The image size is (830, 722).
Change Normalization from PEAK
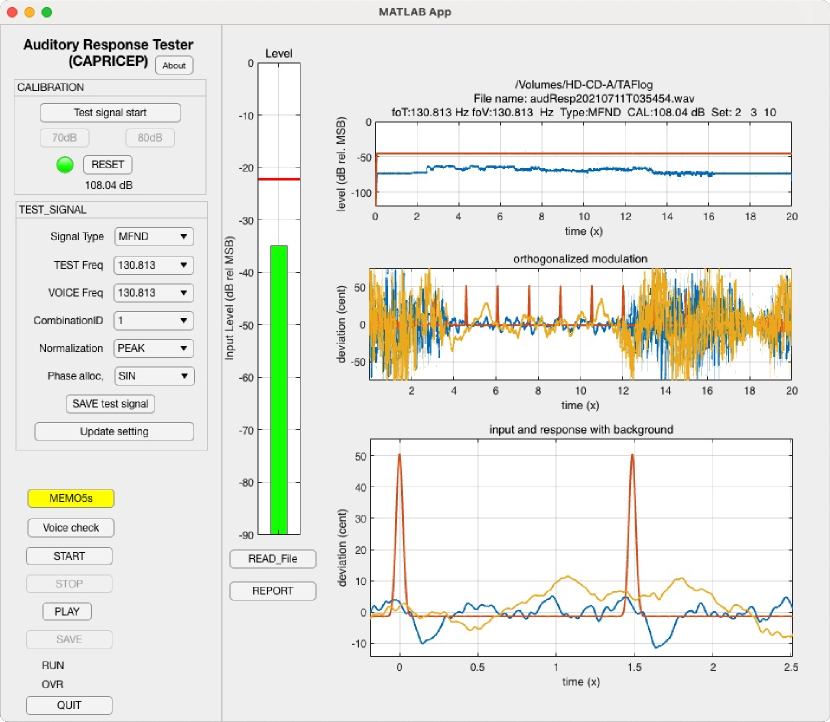point(154,349)
